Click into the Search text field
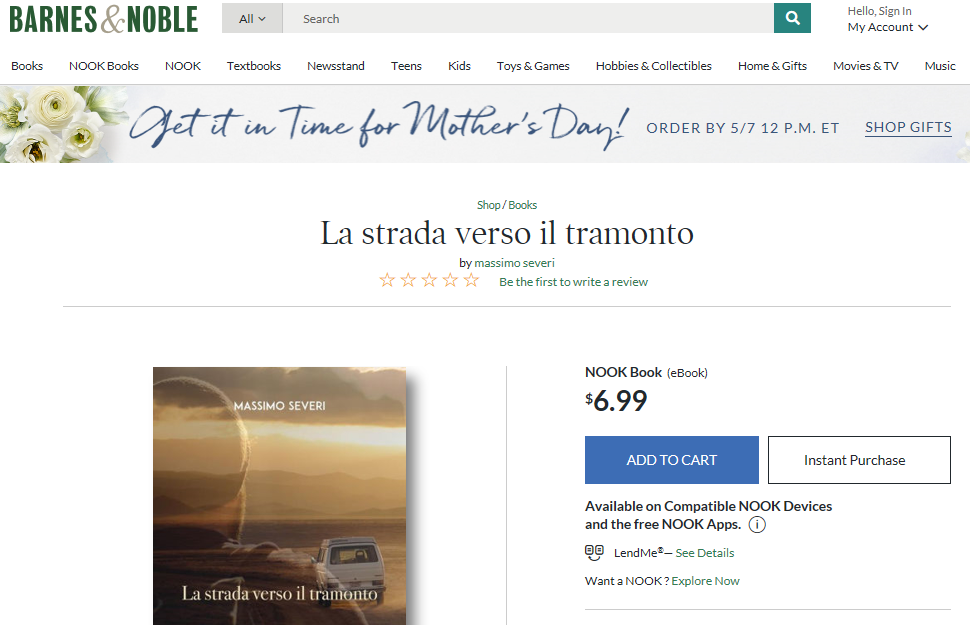The width and height of the screenshot is (970, 625). (528, 19)
